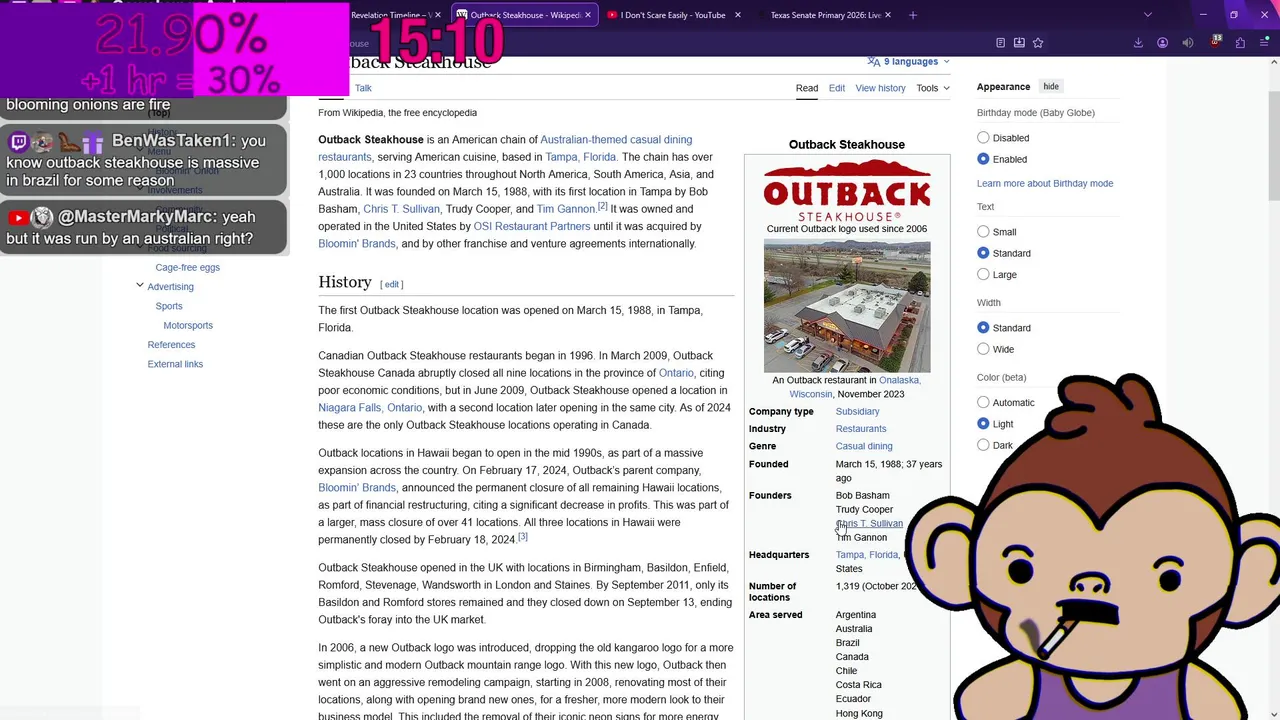Image resolution: width=1280 pixels, height=720 pixels.
Task: Close the Revelation Timeline tab
Action: 437,15
